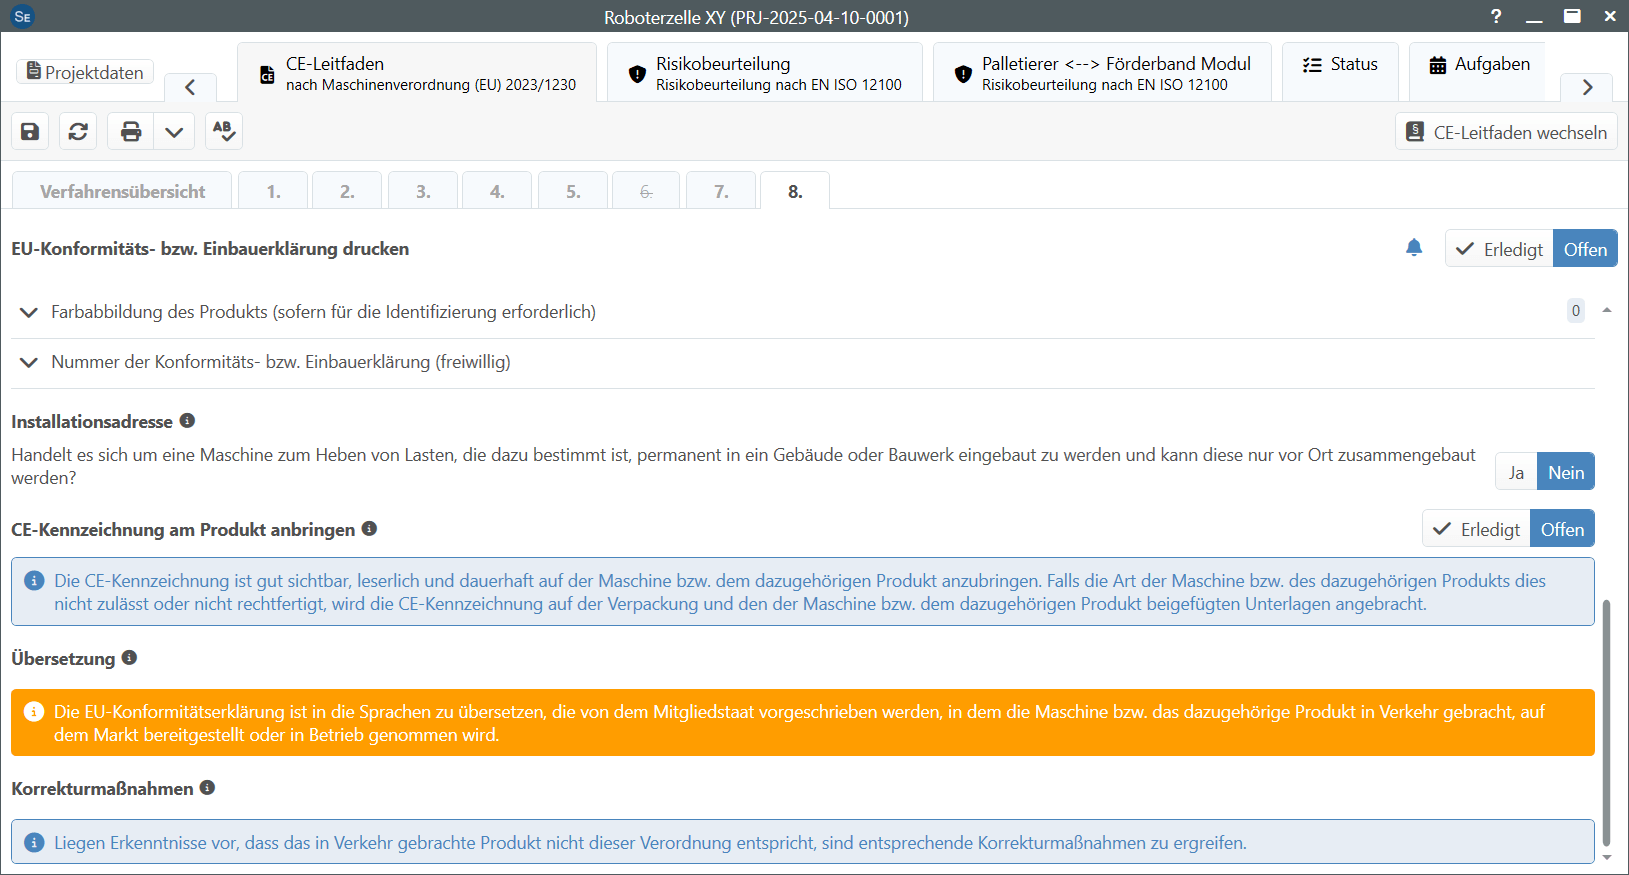
Task: Click the CE-Leitfaden wechseln button
Action: (1506, 132)
